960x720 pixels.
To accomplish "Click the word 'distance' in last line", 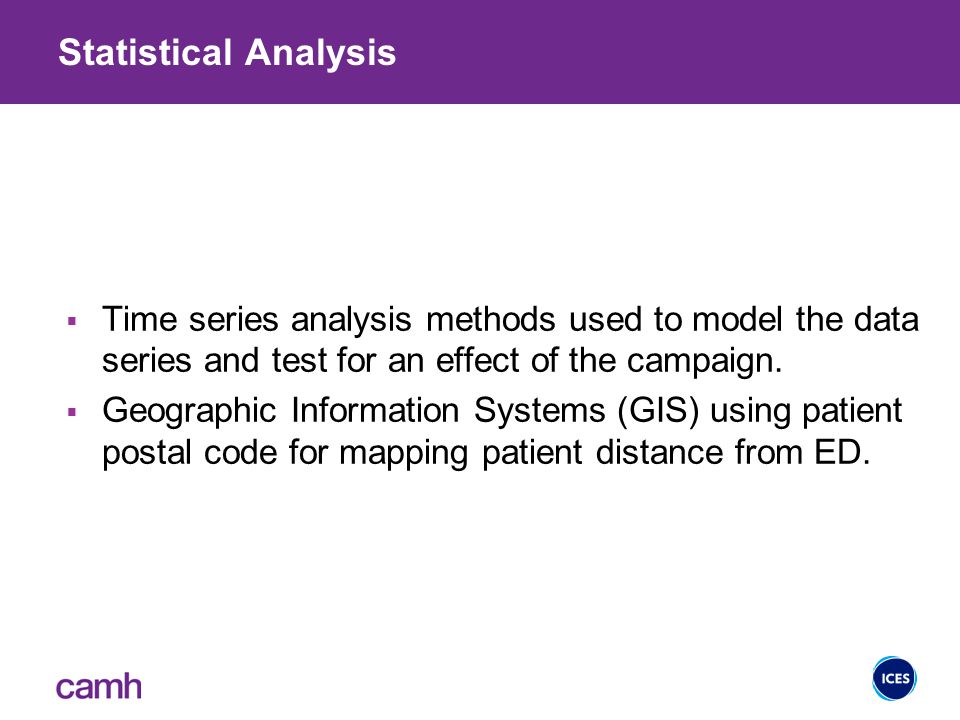I will [x=659, y=452].
